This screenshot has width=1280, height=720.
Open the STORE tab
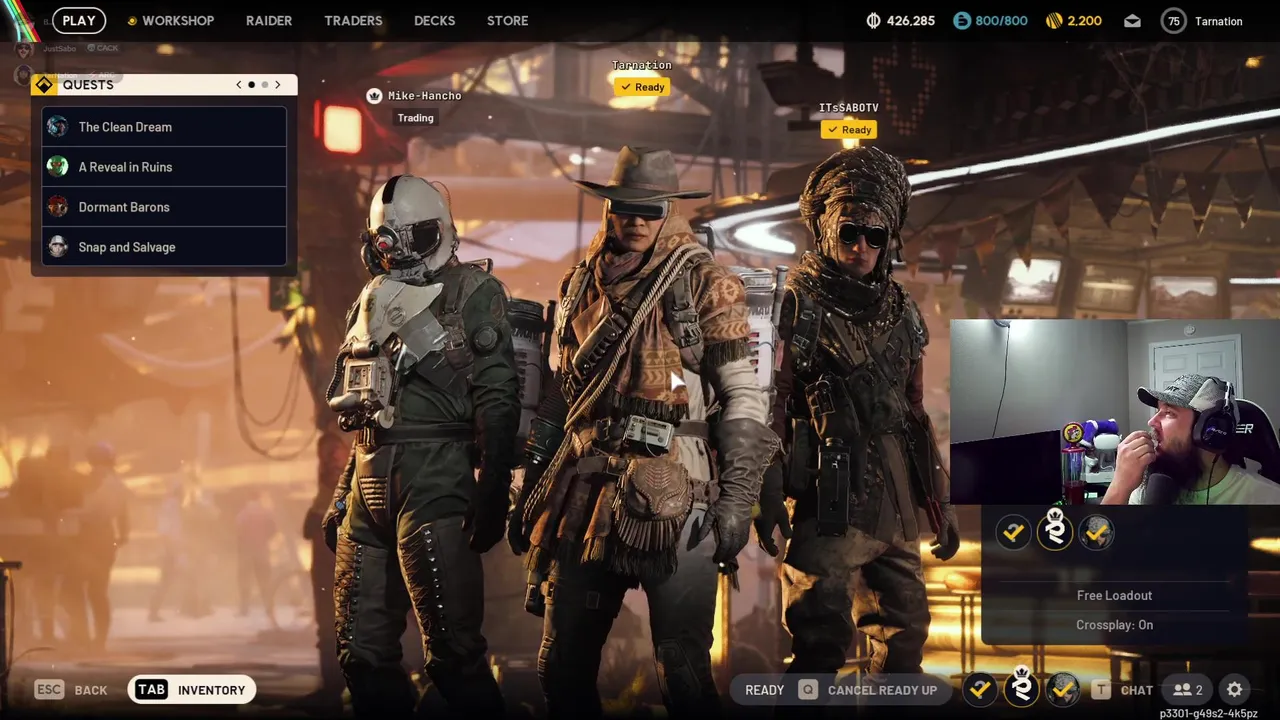pyautogui.click(x=507, y=20)
